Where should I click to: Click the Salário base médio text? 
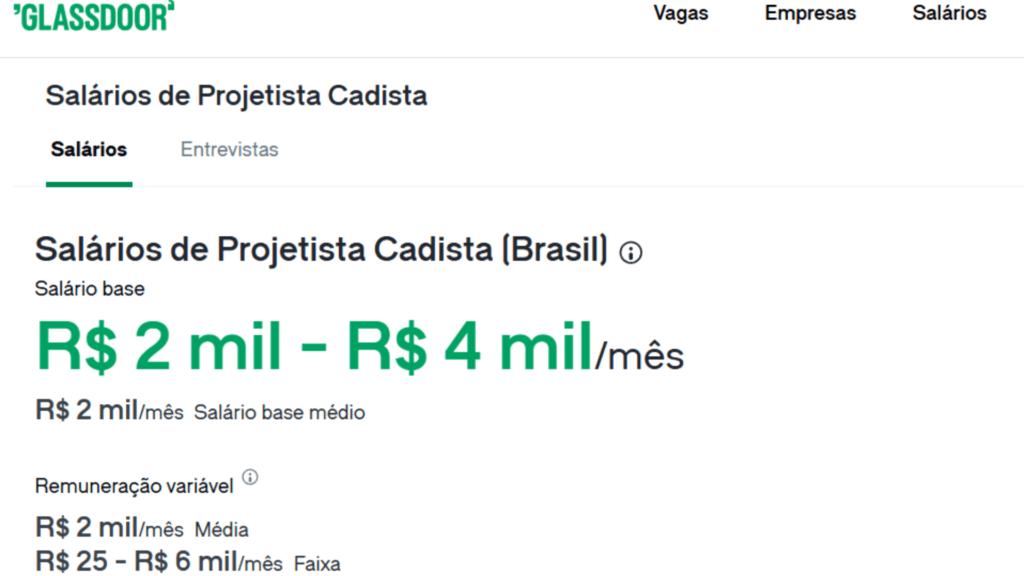pos(279,412)
